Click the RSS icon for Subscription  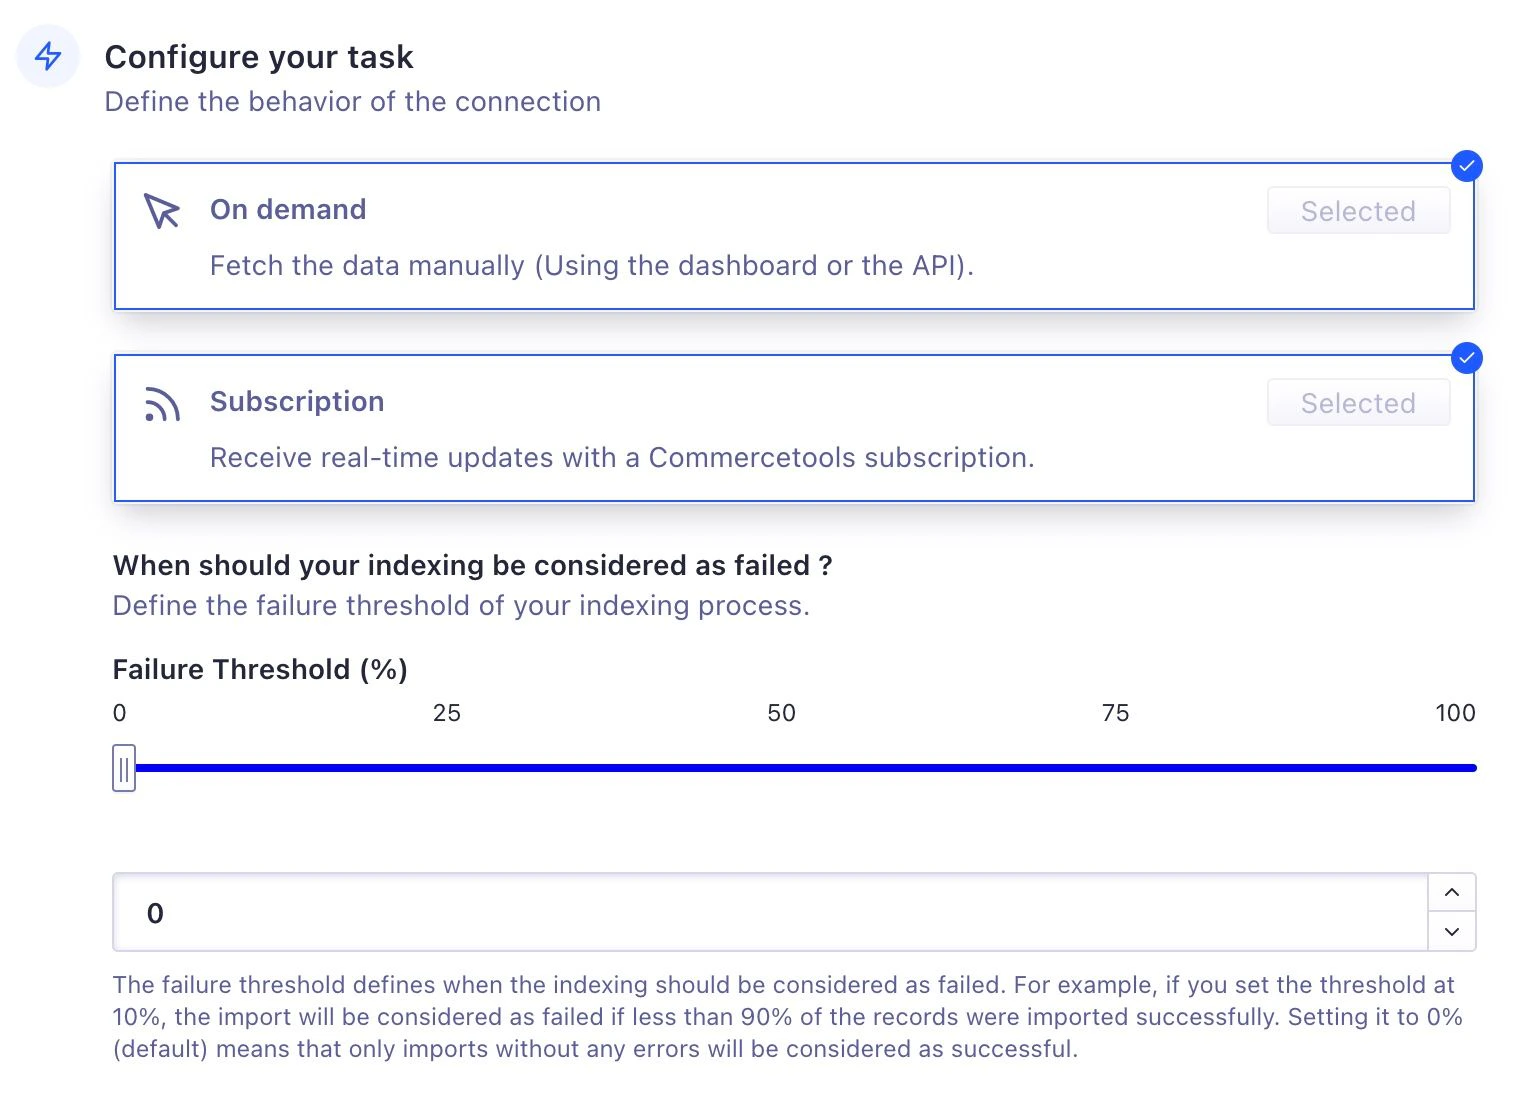[x=161, y=404]
